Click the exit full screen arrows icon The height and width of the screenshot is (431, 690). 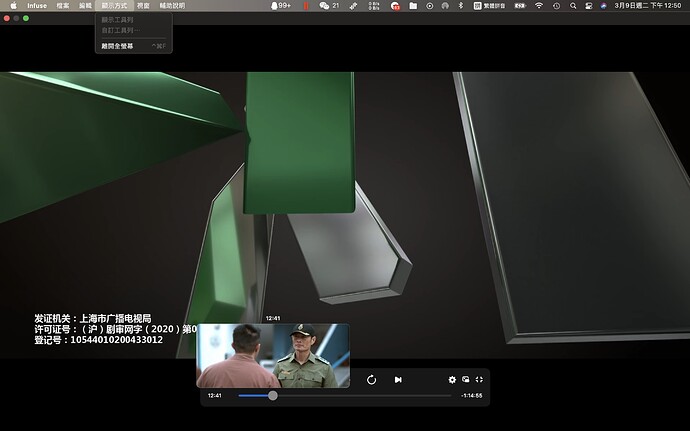click(x=479, y=379)
